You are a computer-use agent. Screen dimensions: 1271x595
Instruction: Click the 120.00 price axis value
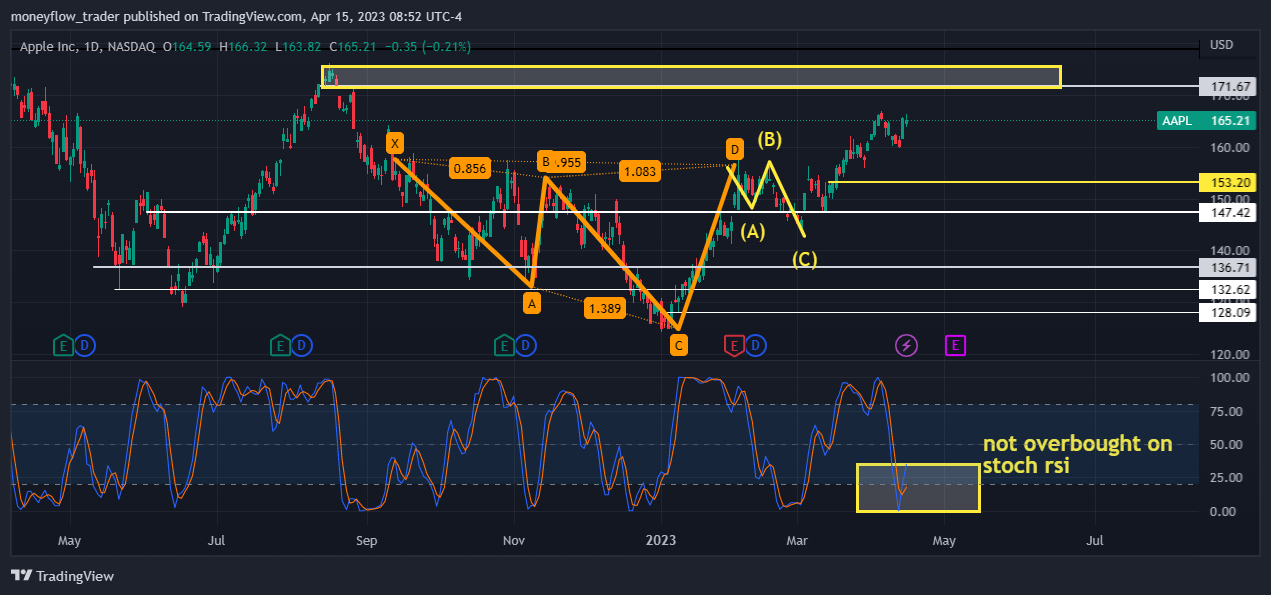(1229, 354)
